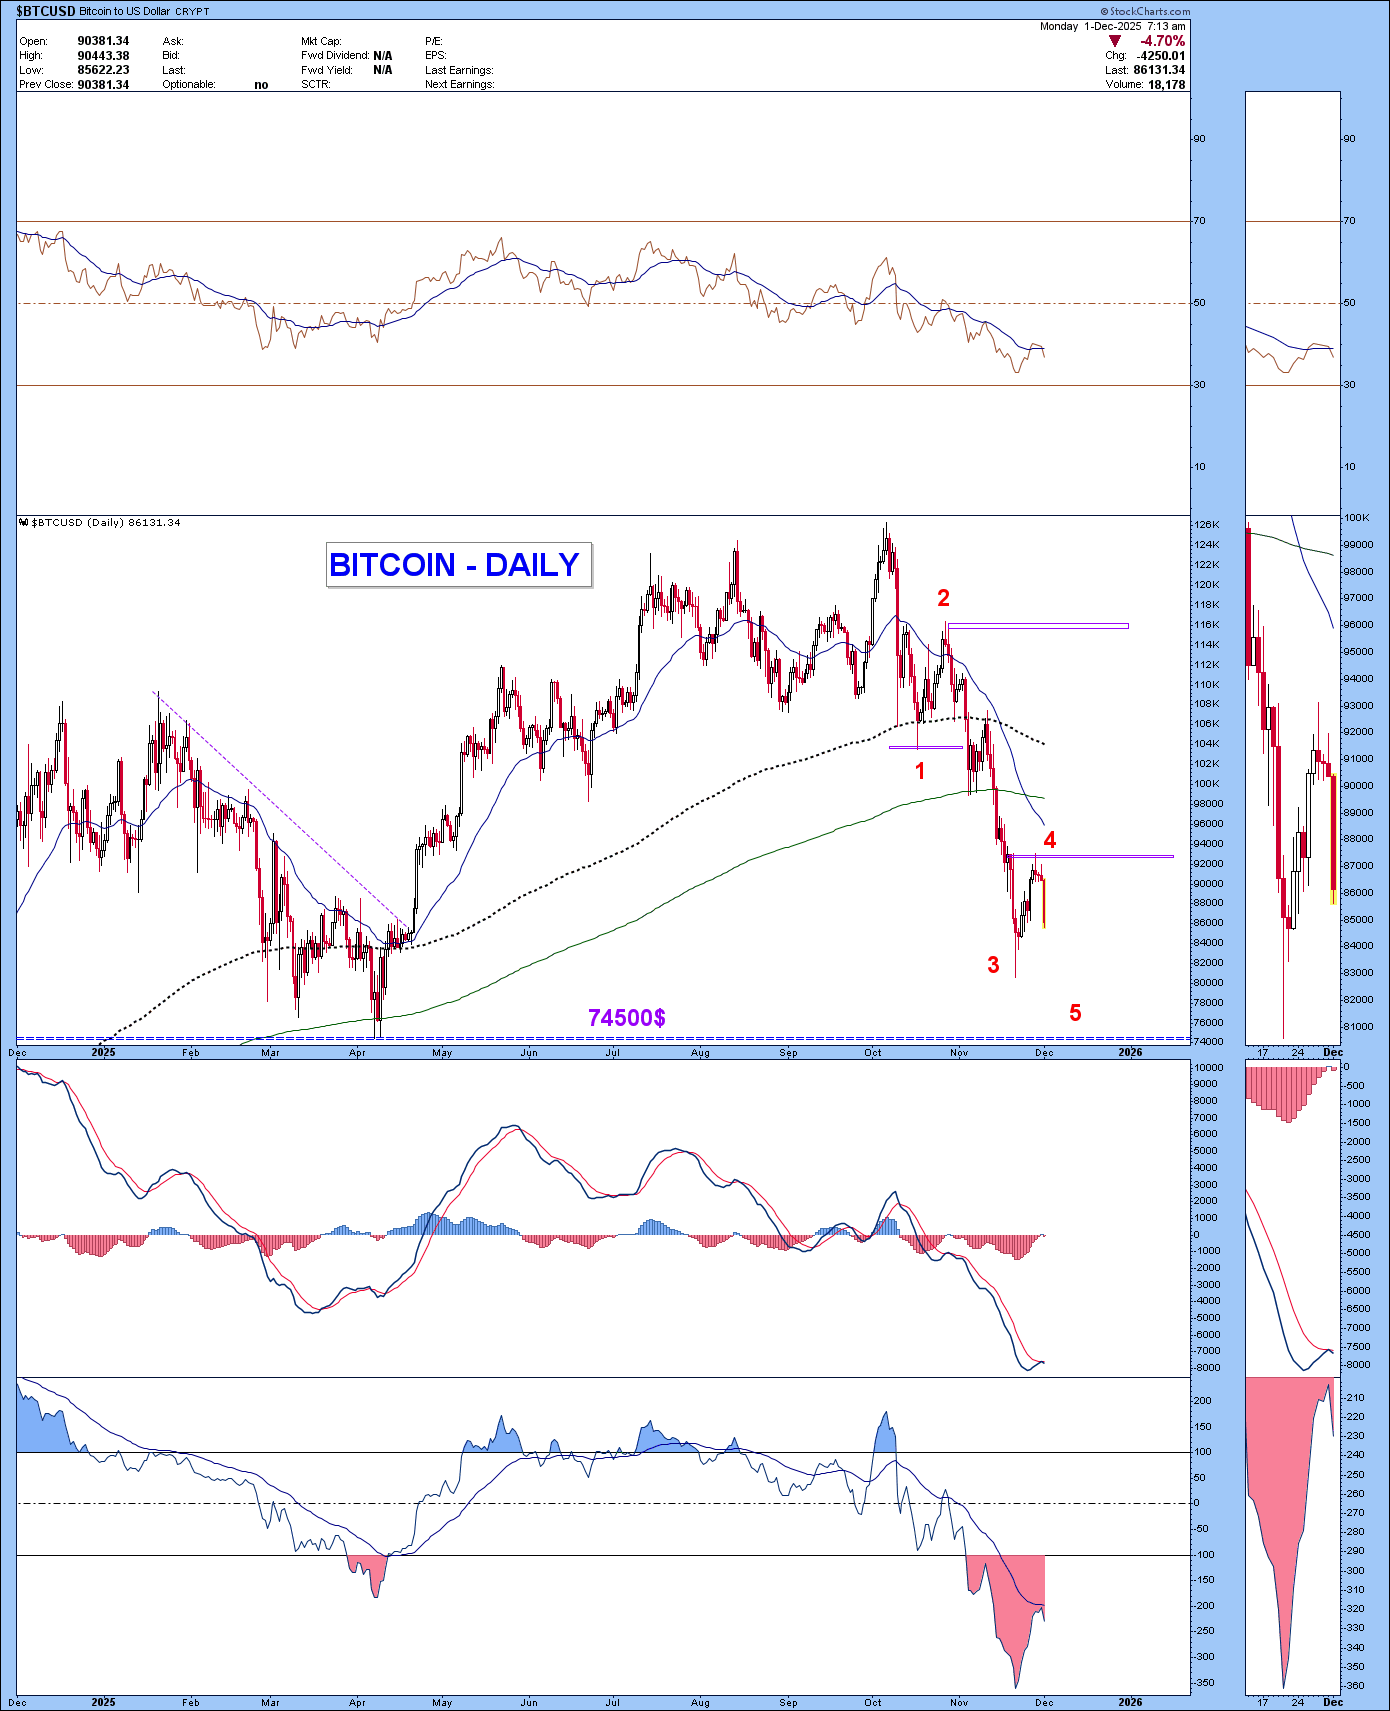Click the red wave label 2

click(943, 598)
